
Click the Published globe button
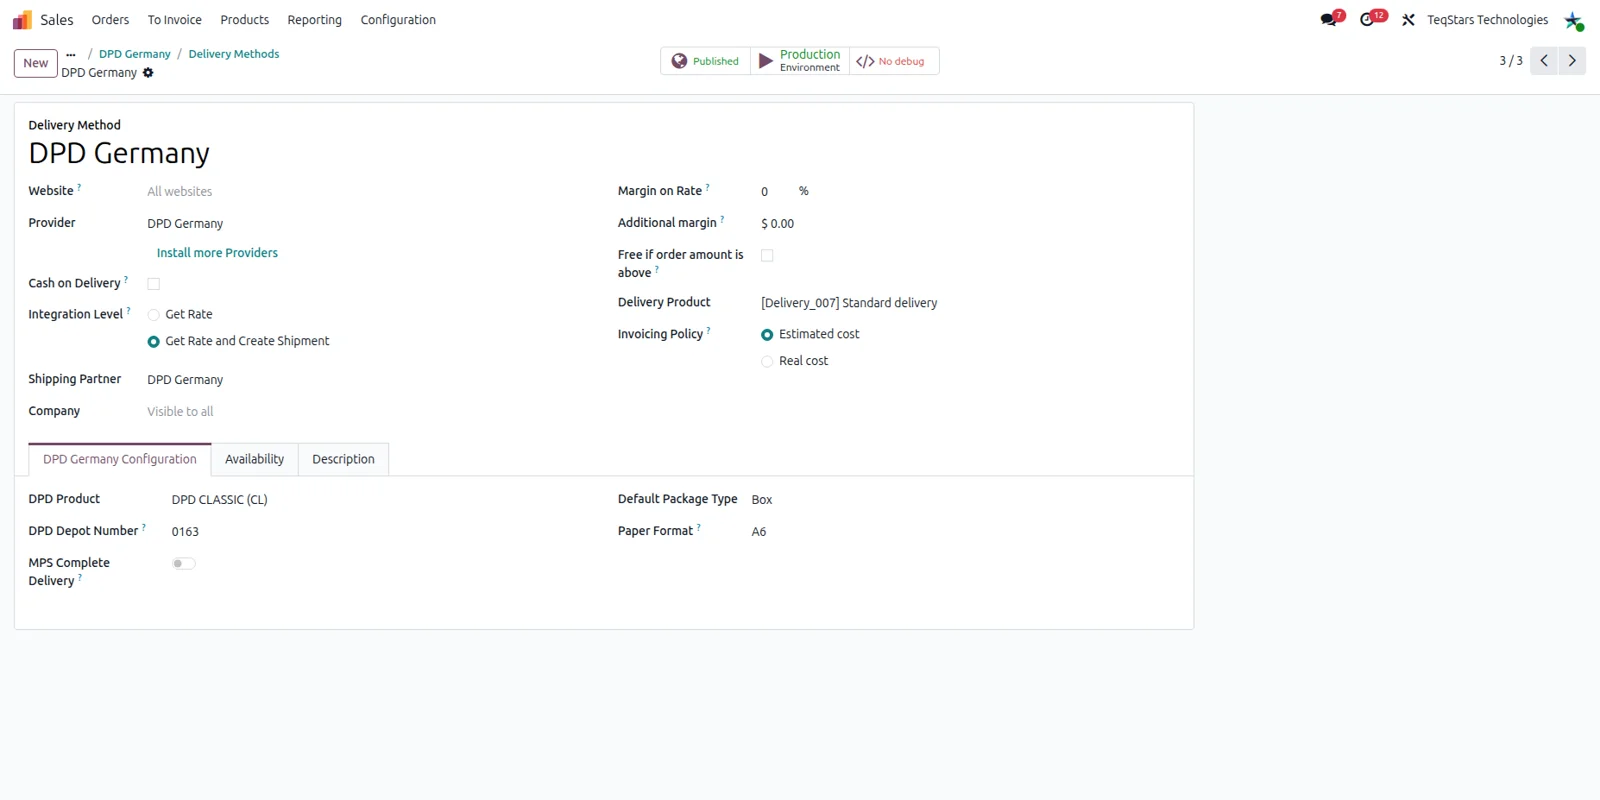(x=705, y=61)
